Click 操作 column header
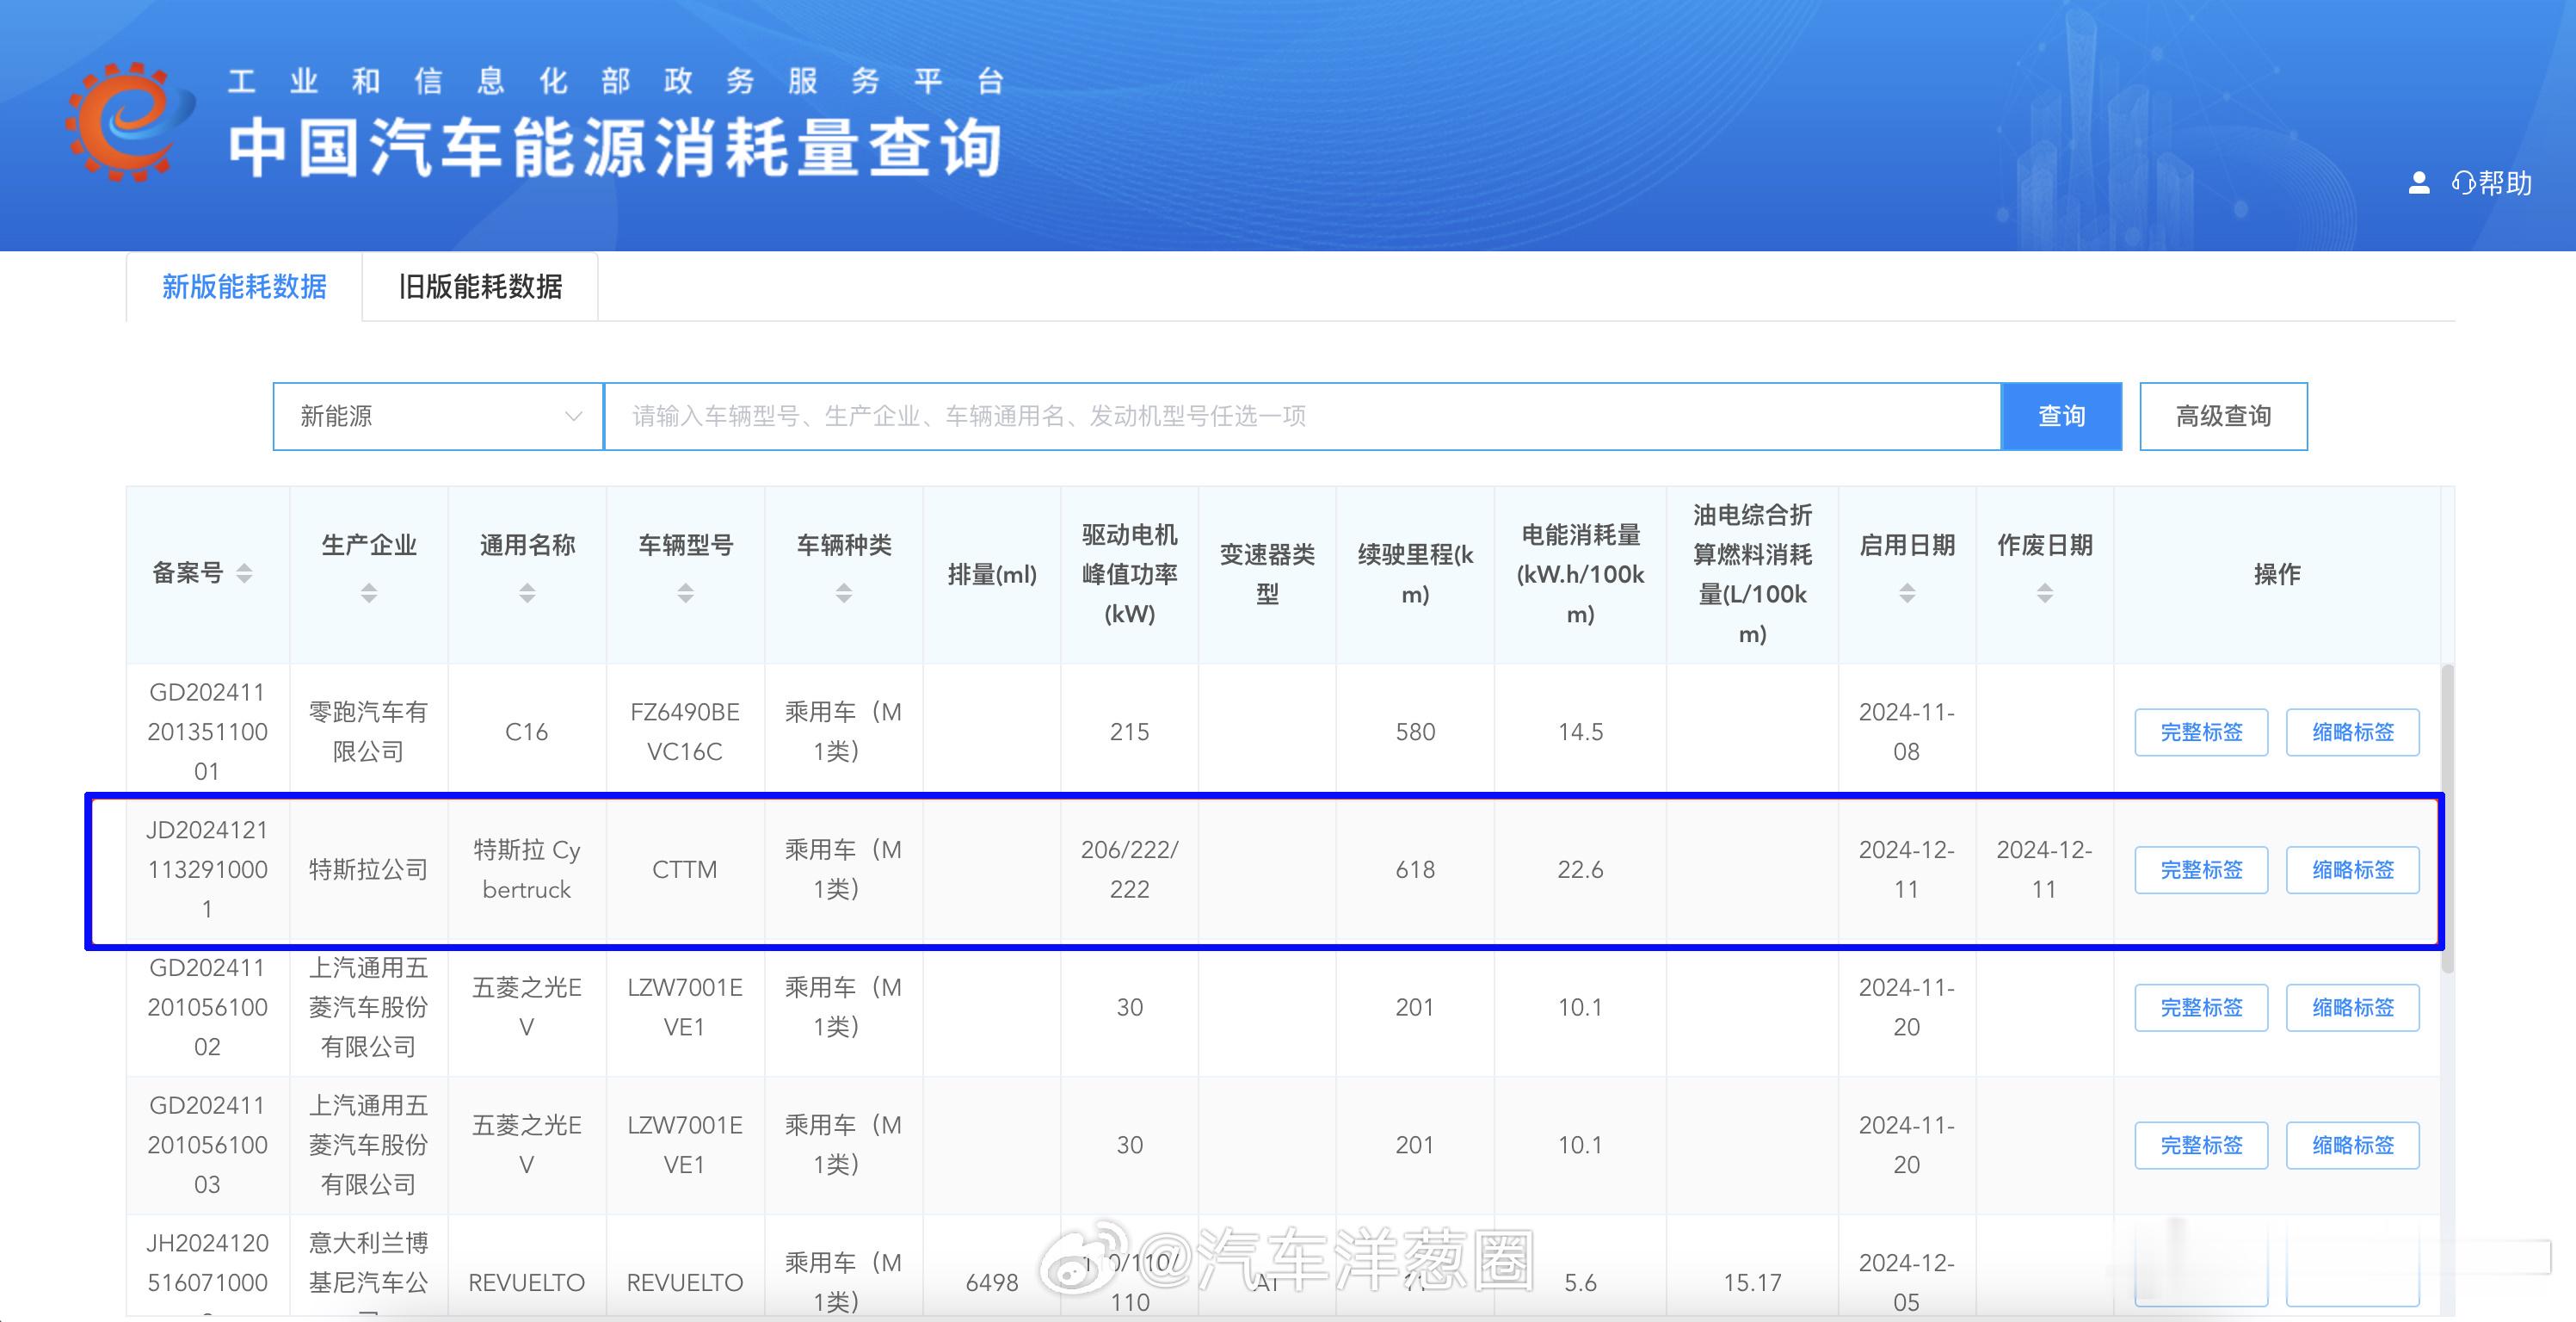2576x1322 pixels. click(x=2277, y=574)
